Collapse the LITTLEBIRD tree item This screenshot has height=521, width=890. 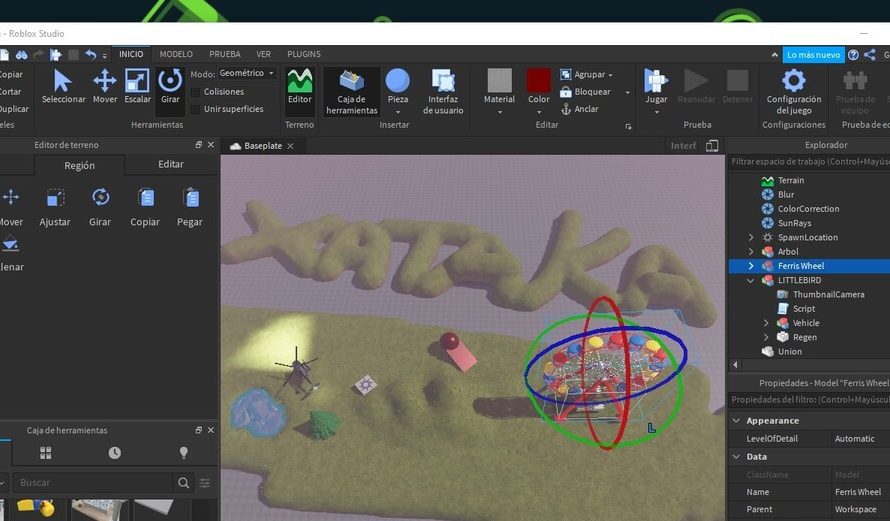(x=751, y=280)
